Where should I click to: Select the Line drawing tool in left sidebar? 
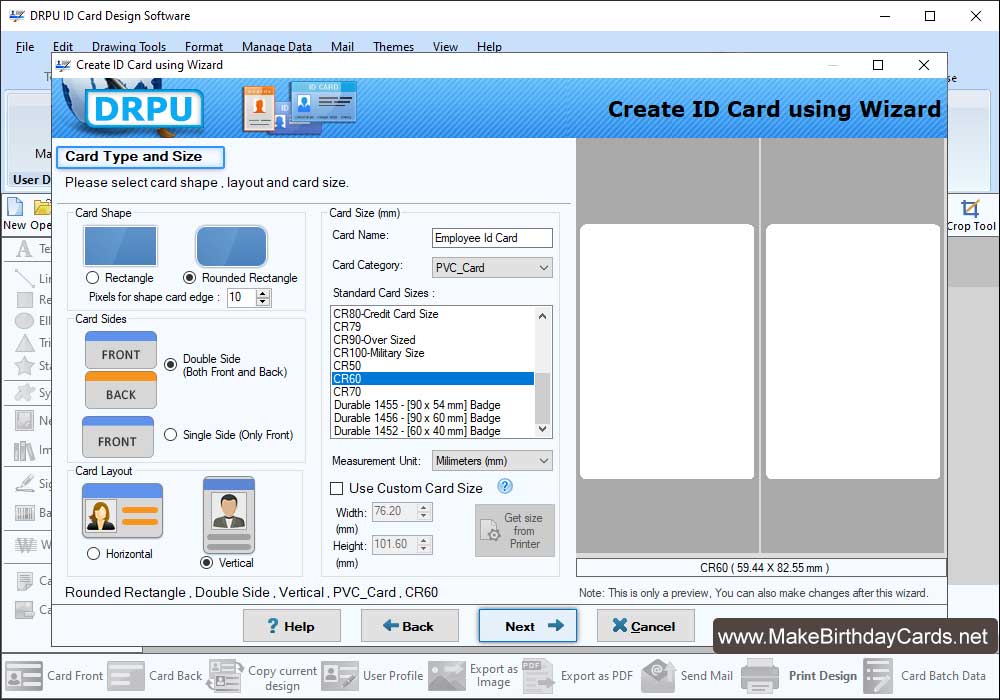pyautogui.click(x=24, y=278)
